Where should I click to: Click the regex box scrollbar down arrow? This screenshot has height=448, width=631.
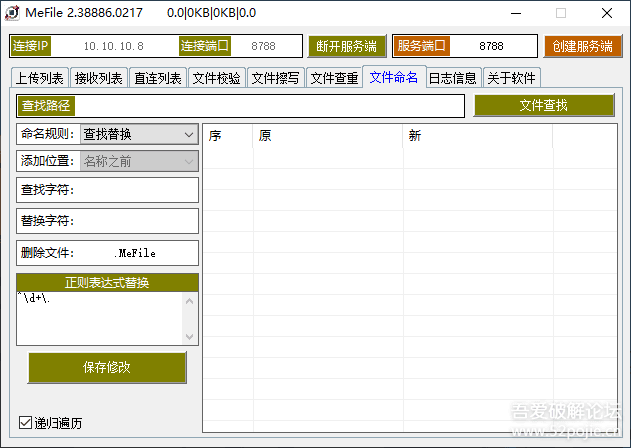click(190, 337)
